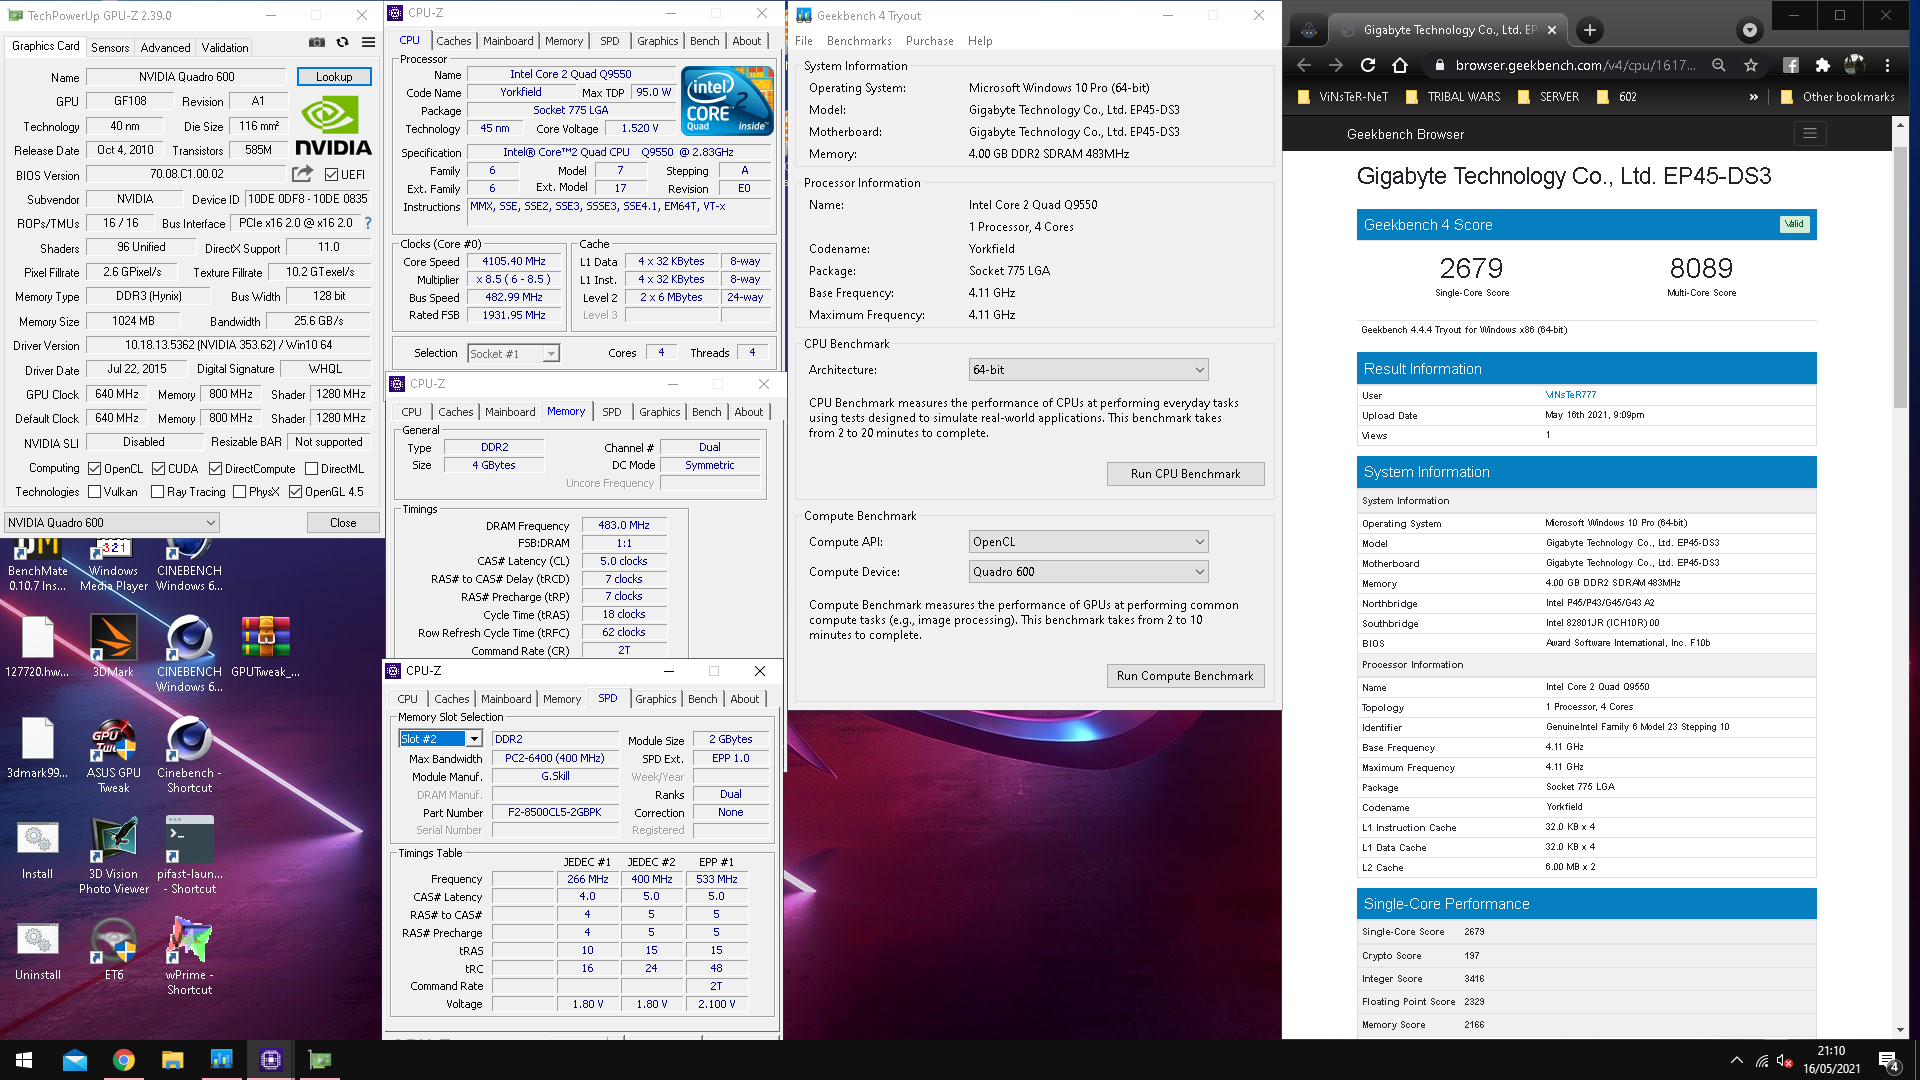Click the Close button in GPU-Z

pos(343,522)
